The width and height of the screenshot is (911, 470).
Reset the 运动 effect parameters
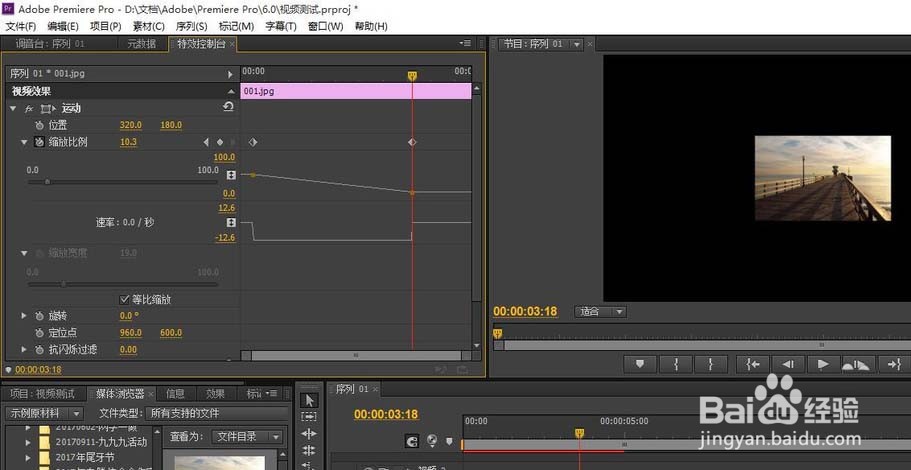pyautogui.click(x=228, y=107)
